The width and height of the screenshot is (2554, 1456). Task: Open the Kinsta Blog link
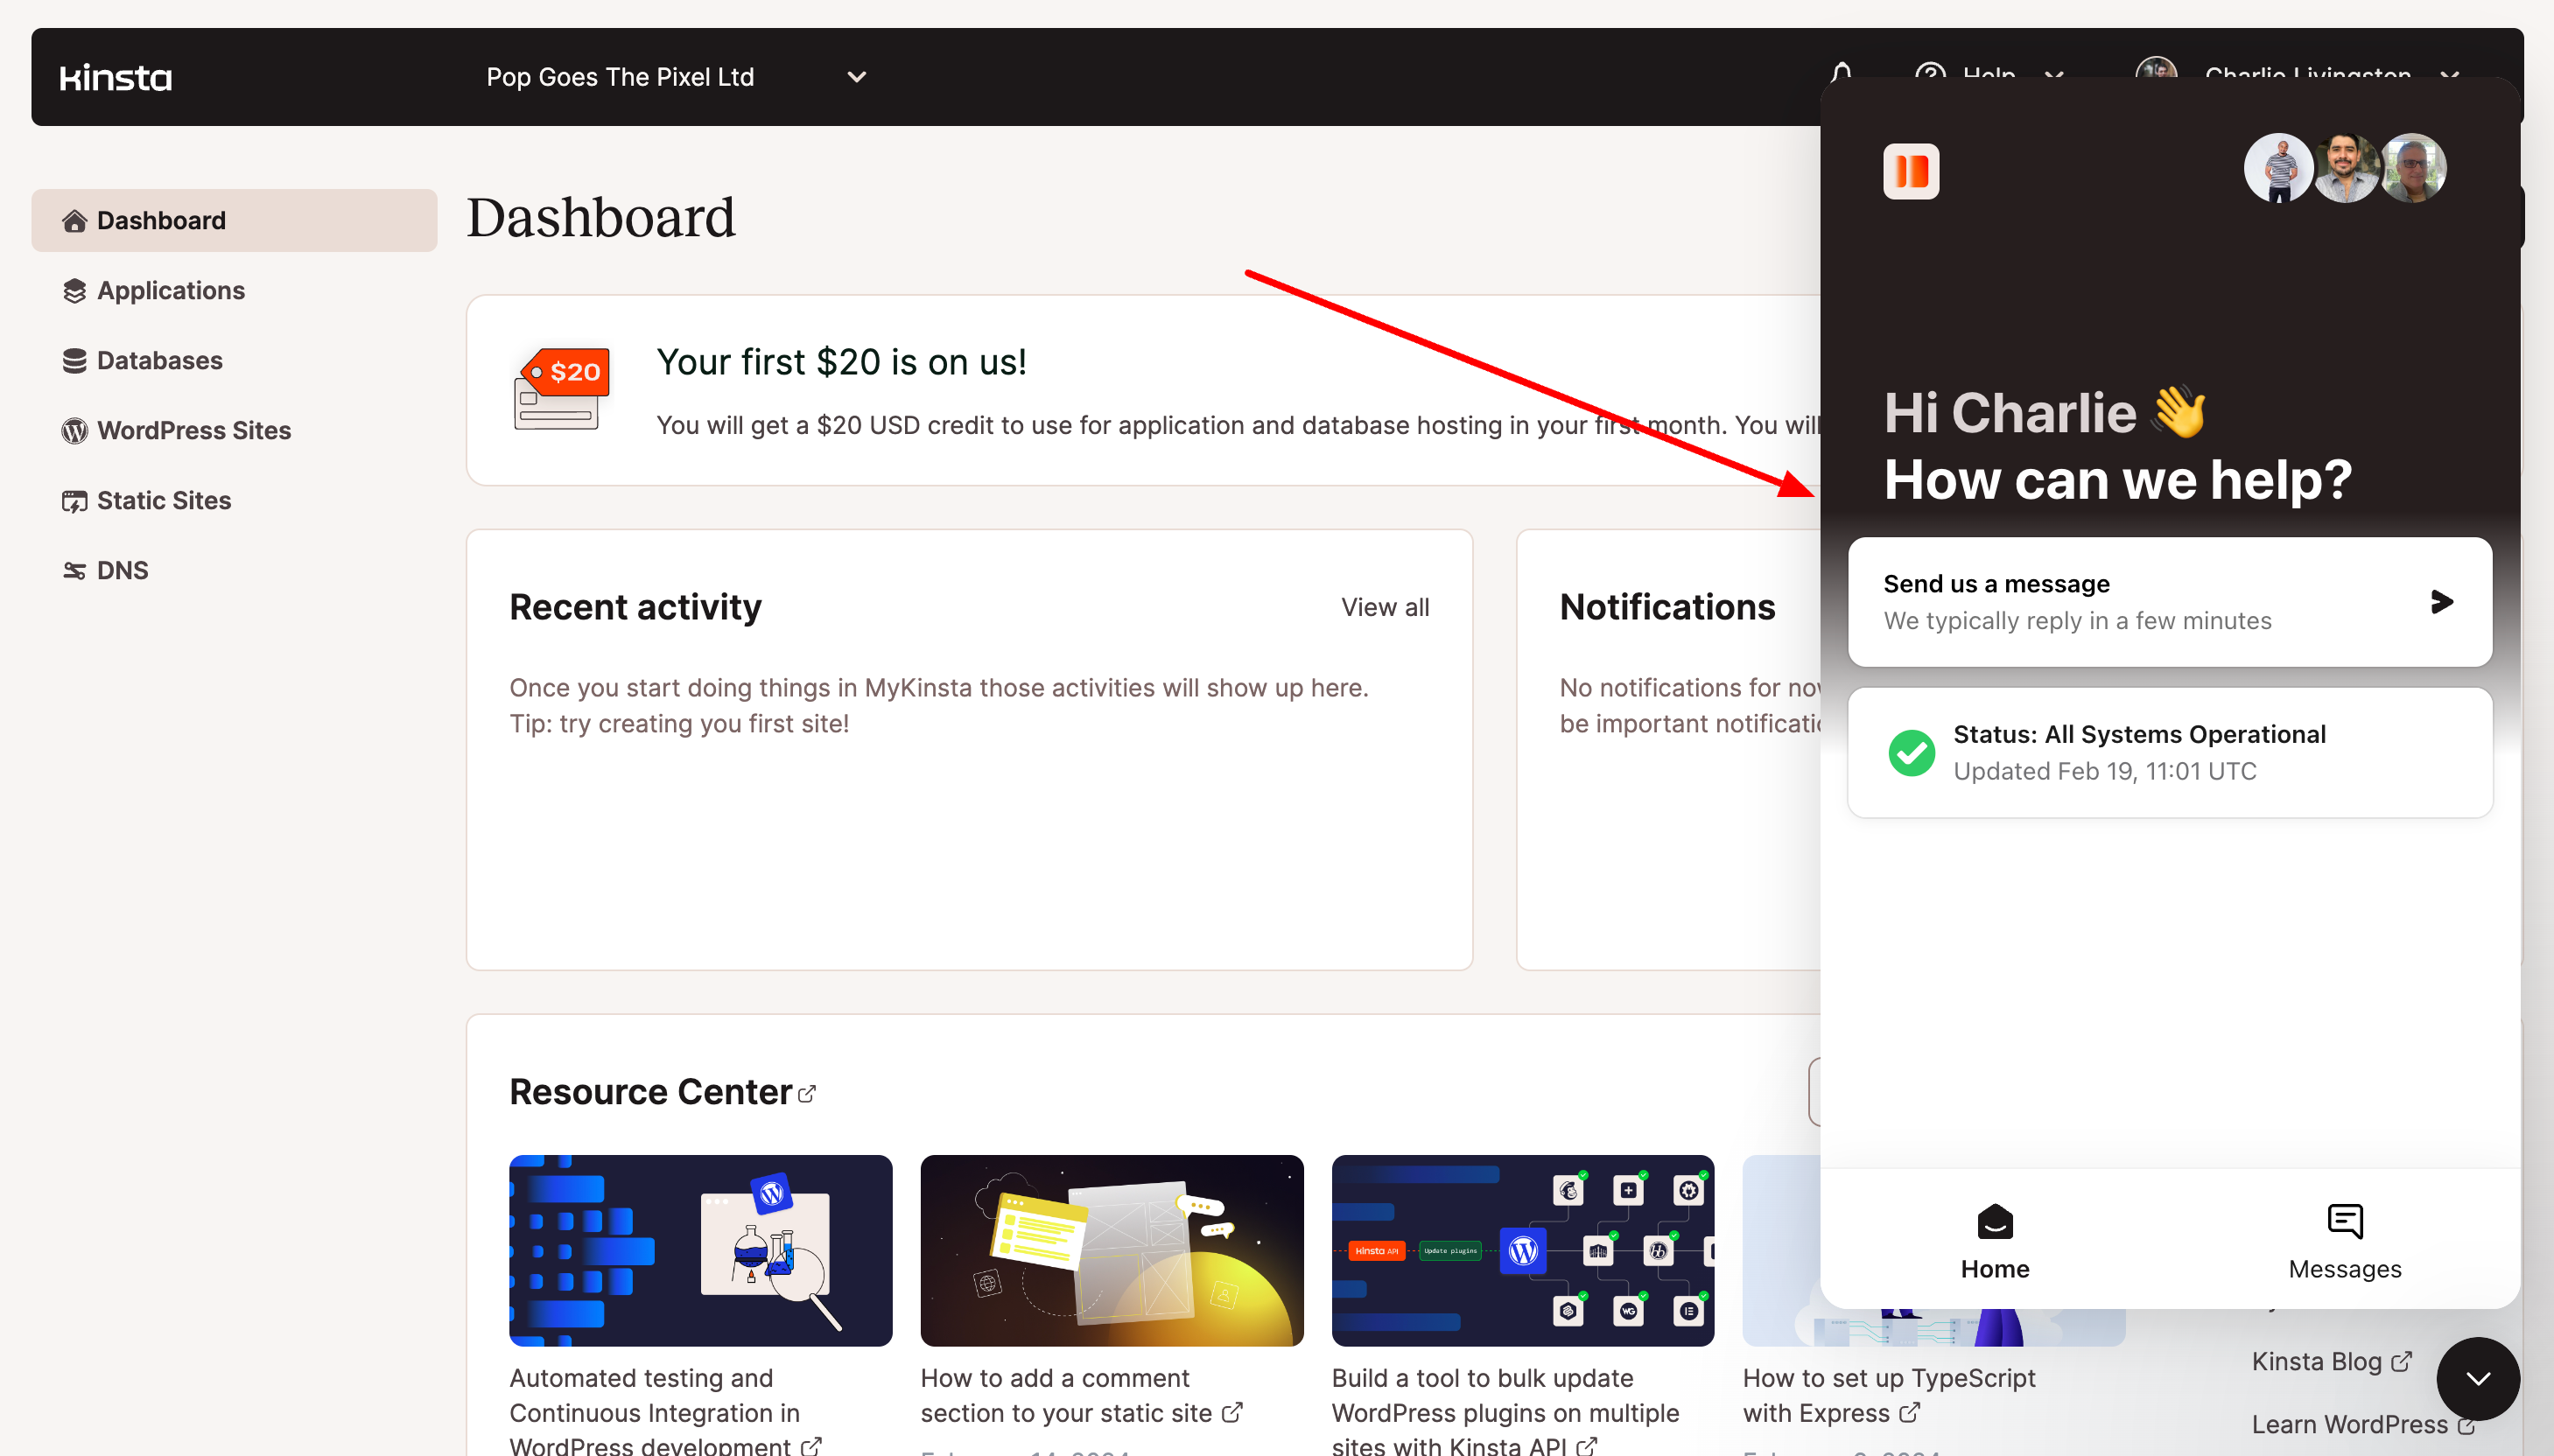2331,1361
